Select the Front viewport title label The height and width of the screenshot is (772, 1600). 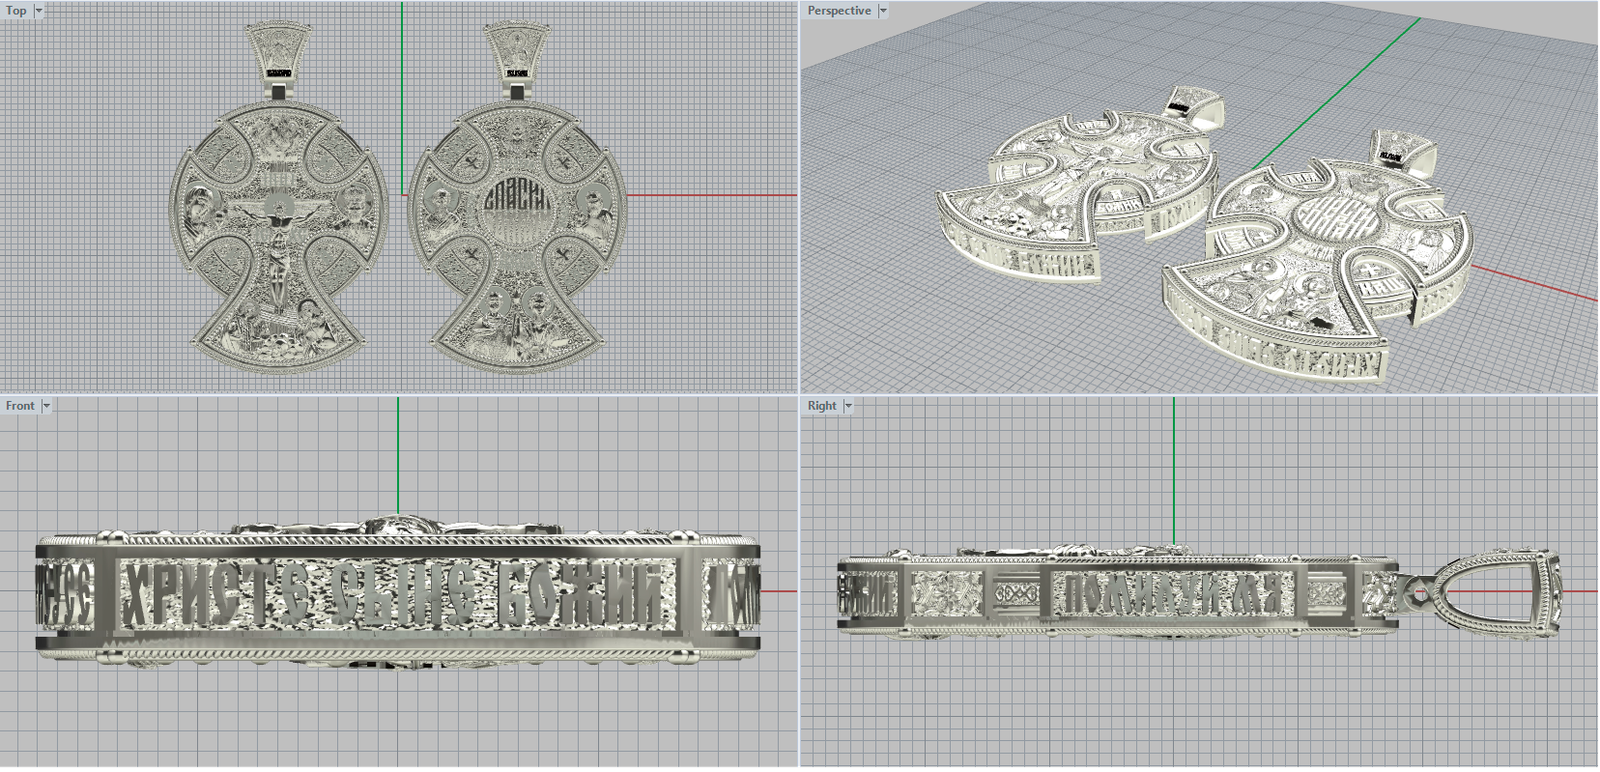[x=19, y=406]
